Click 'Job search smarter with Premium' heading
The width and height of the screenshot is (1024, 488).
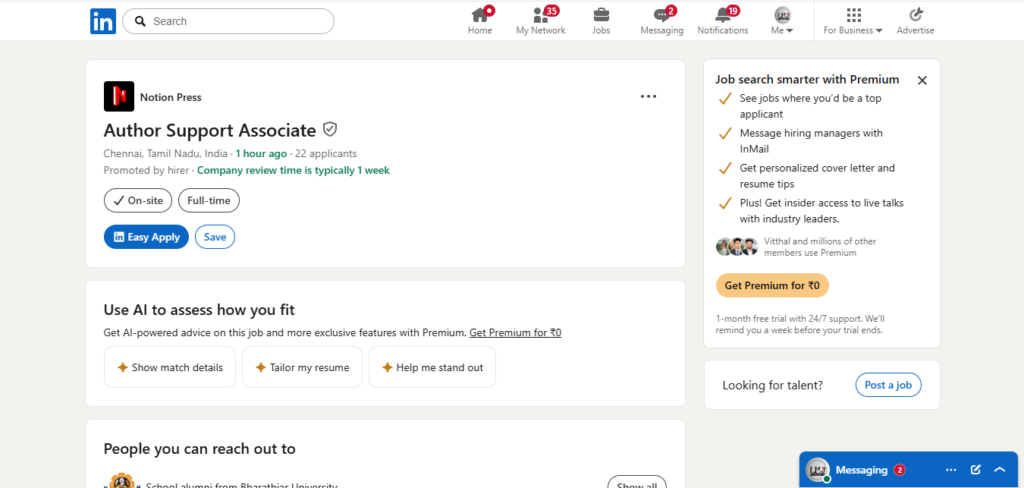(x=807, y=80)
